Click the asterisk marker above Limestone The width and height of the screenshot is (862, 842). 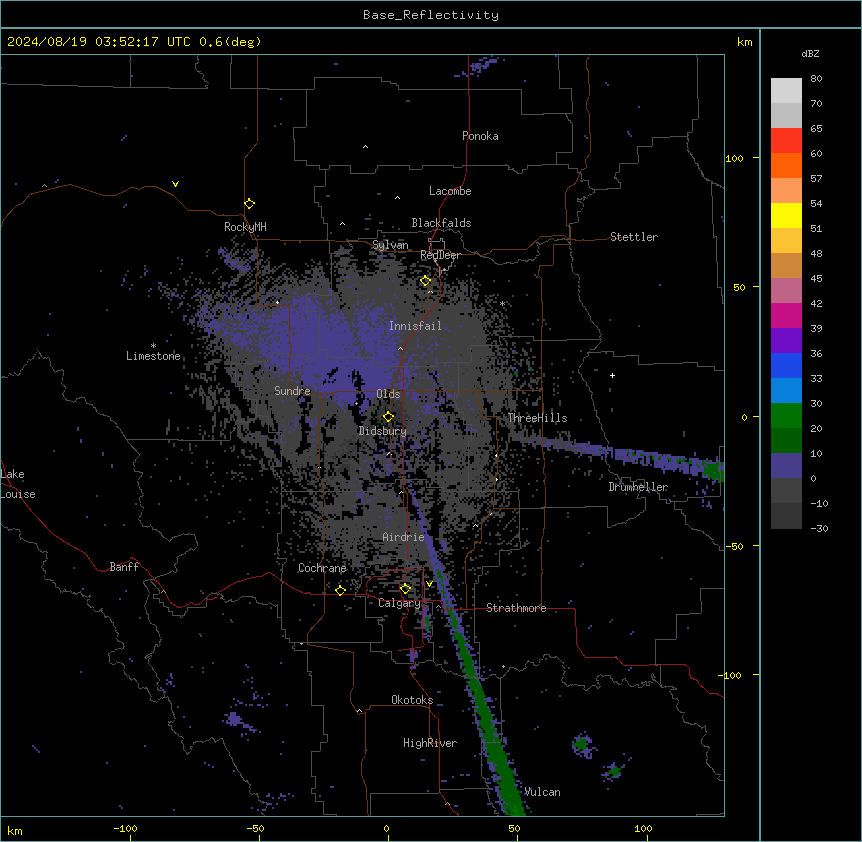153,345
